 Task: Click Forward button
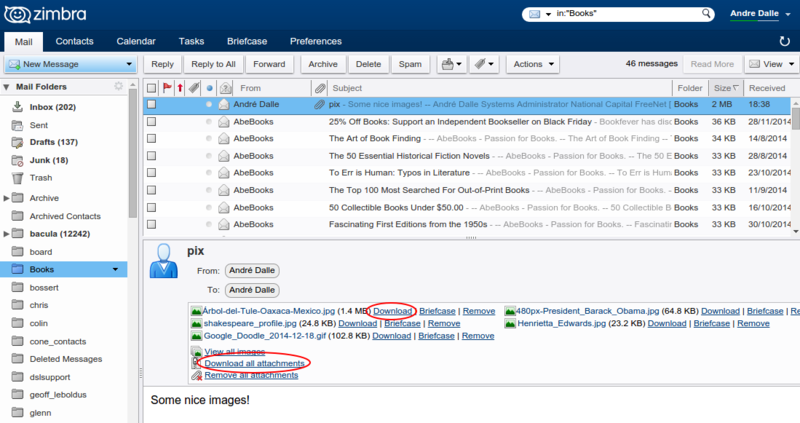tap(269, 64)
